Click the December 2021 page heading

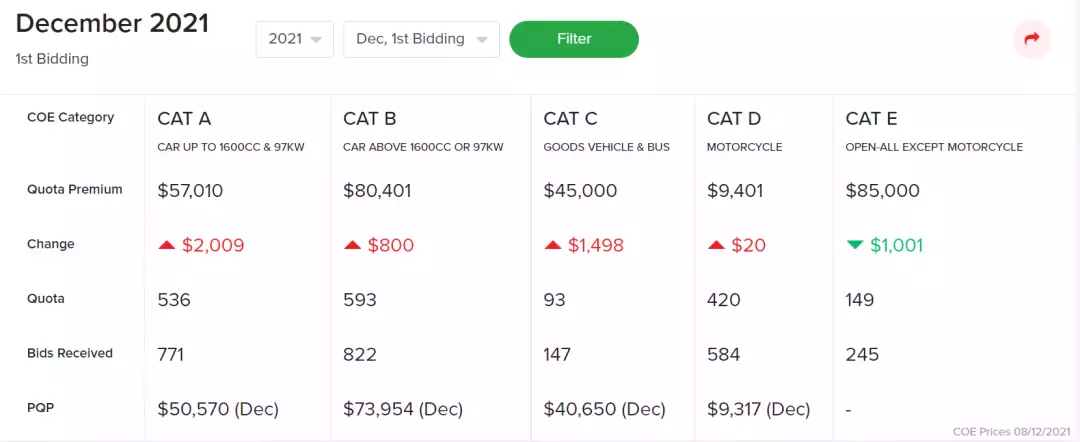113,24
